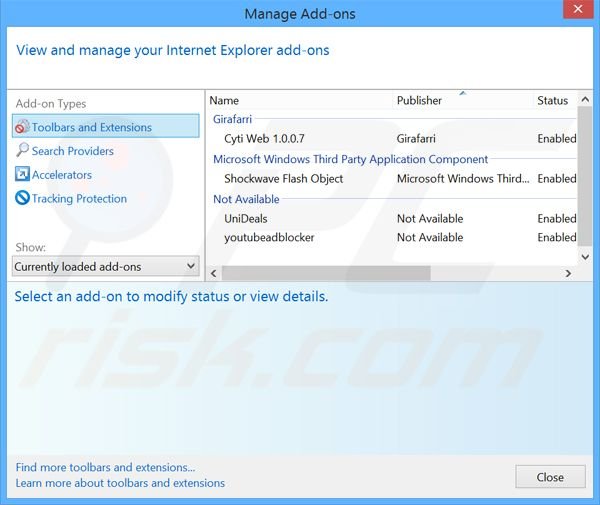Click the Close button
This screenshot has height=505, width=600.
pos(550,477)
